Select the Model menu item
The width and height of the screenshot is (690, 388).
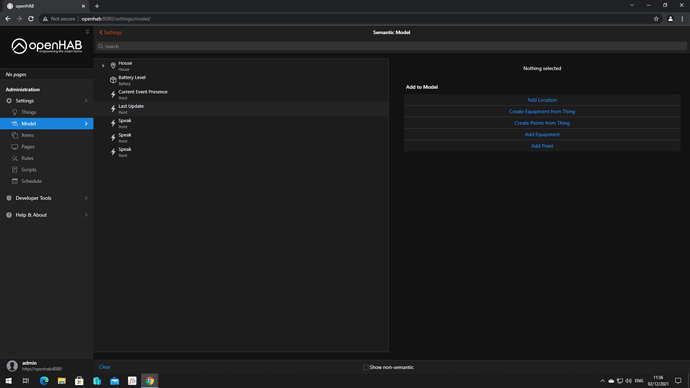(x=47, y=124)
